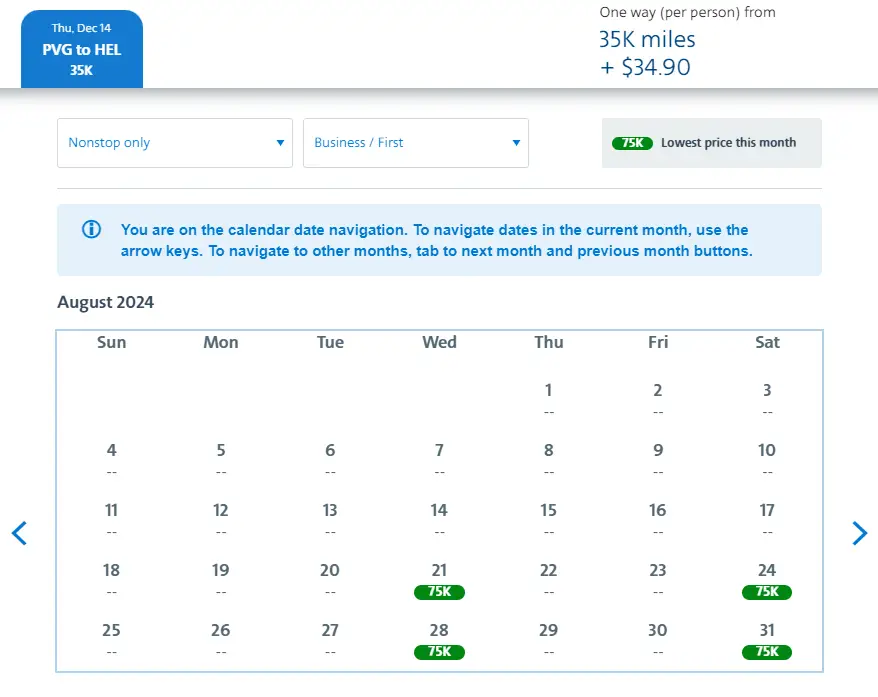Select the PVG to HEL flight tab
The width and height of the screenshot is (878, 697).
pos(82,50)
